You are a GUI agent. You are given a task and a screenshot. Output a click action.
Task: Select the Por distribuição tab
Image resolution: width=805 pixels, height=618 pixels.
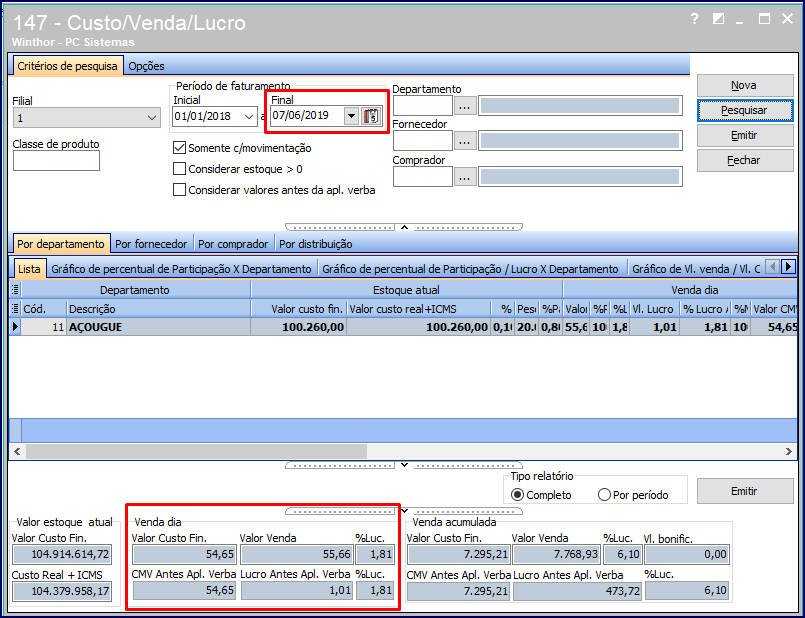pyautogui.click(x=316, y=244)
